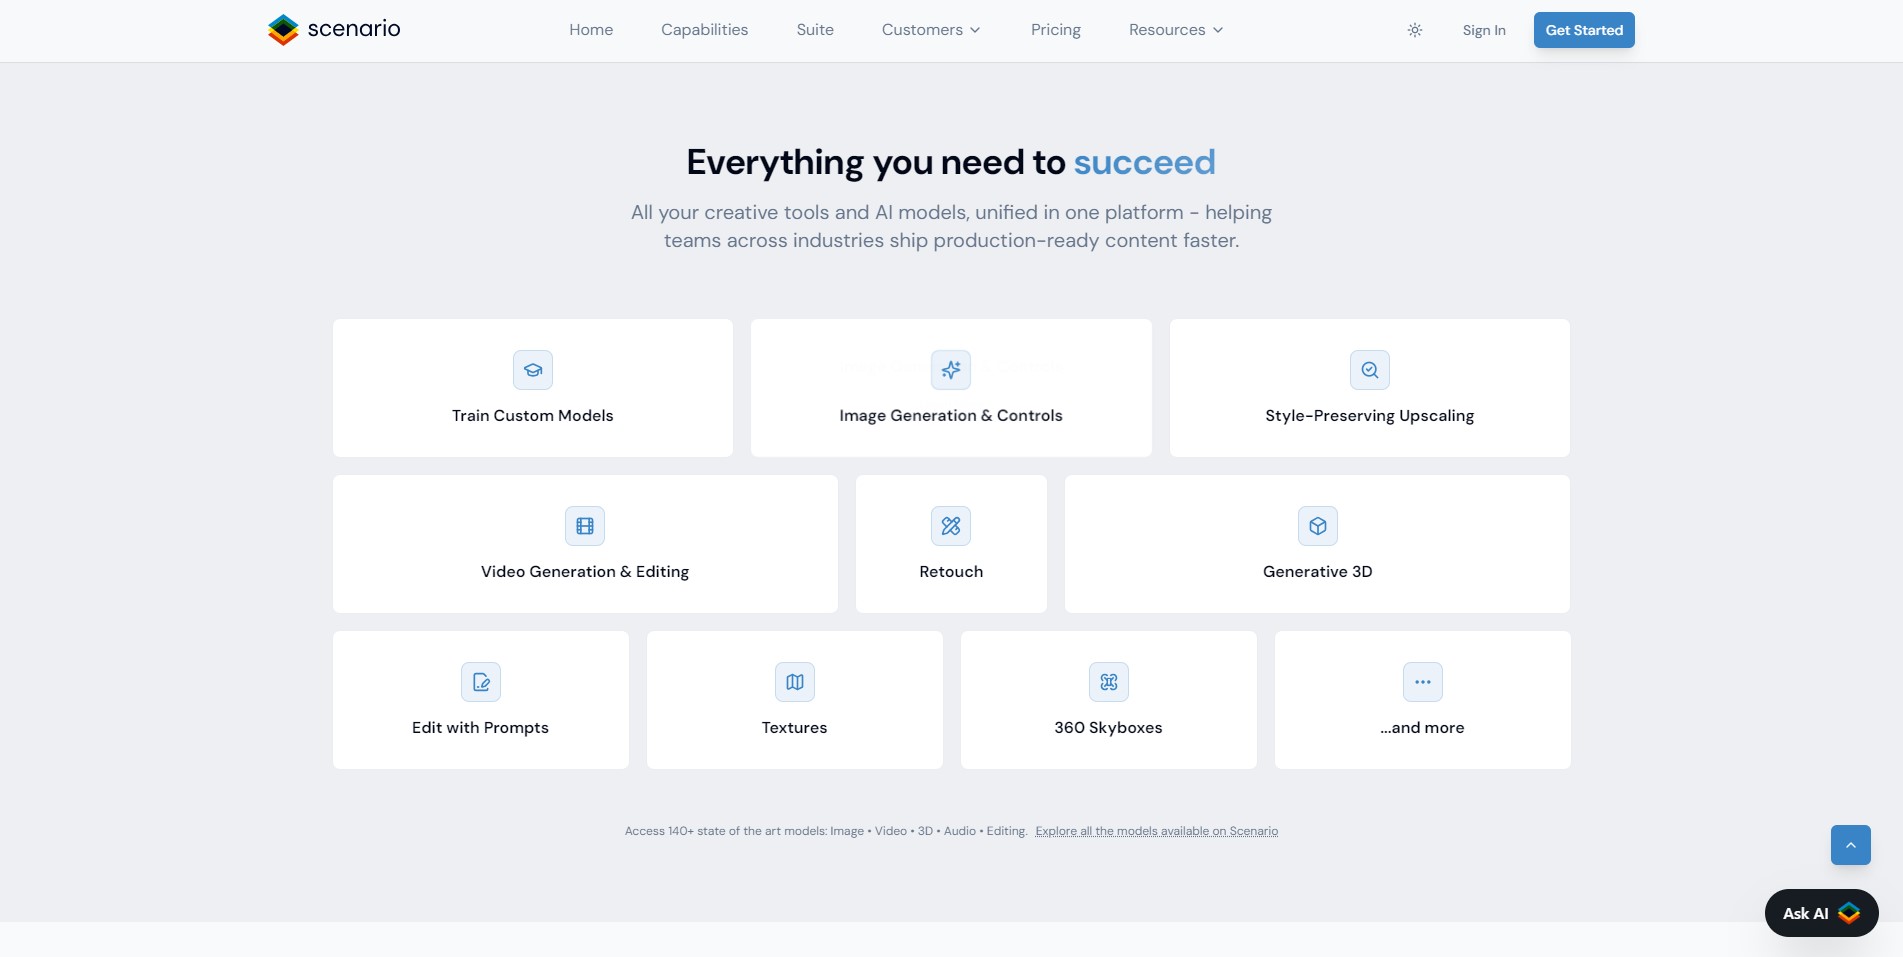Open the Capabilities nav item
The height and width of the screenshot is (957, 1903).
(x=704, y=30)
